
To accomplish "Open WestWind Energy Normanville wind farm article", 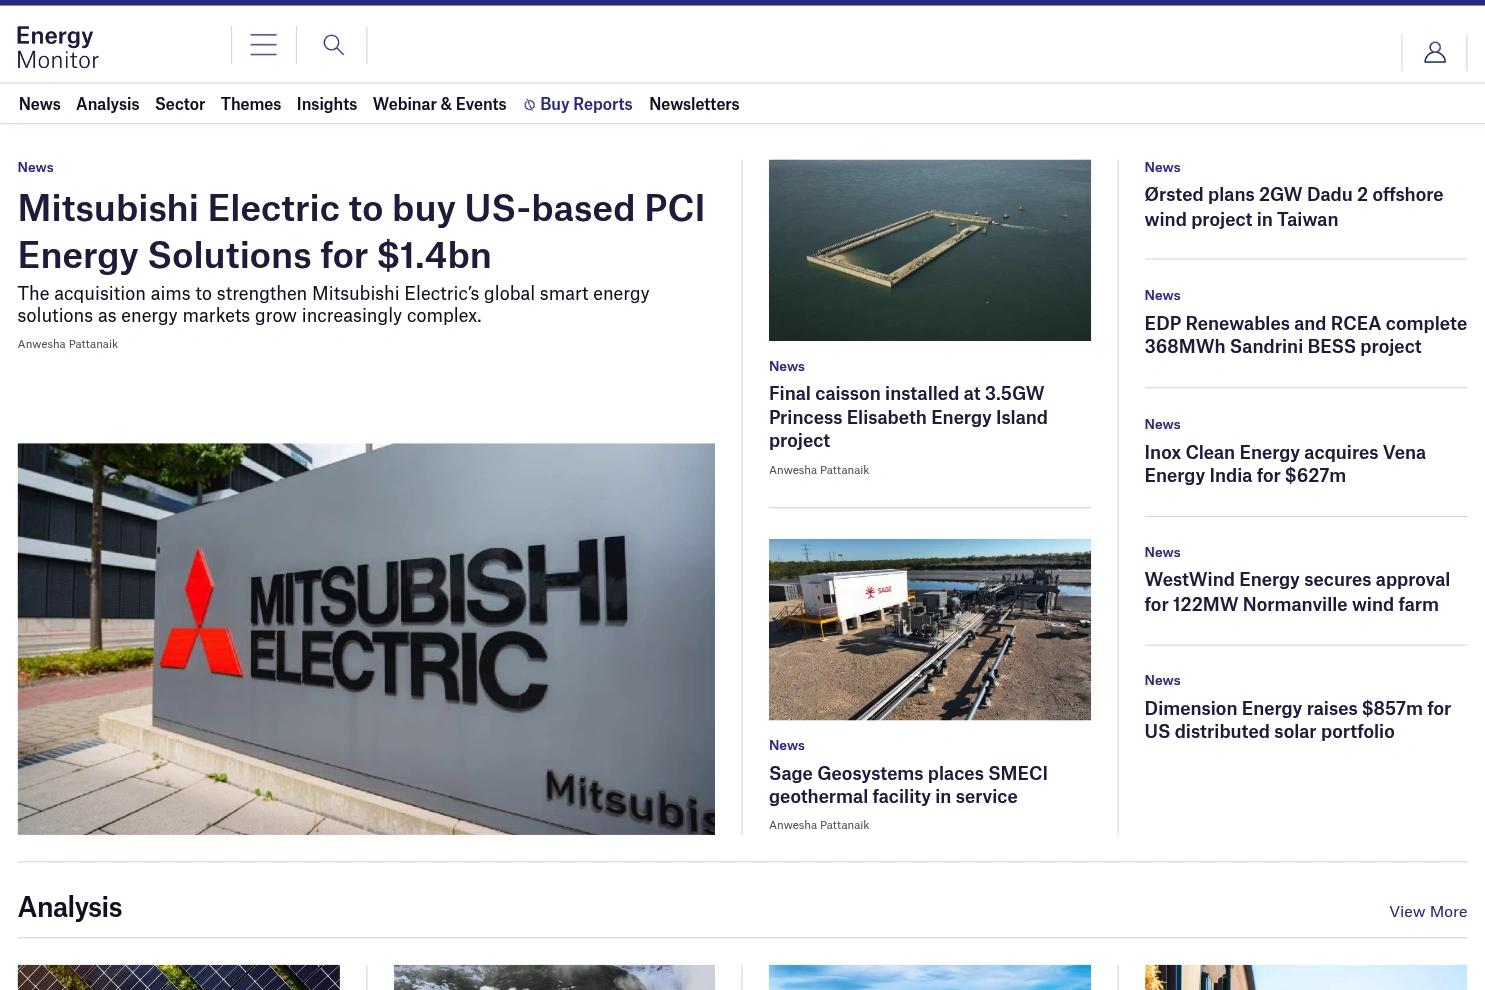I will pyautogui.click(x=1297, y=592).
